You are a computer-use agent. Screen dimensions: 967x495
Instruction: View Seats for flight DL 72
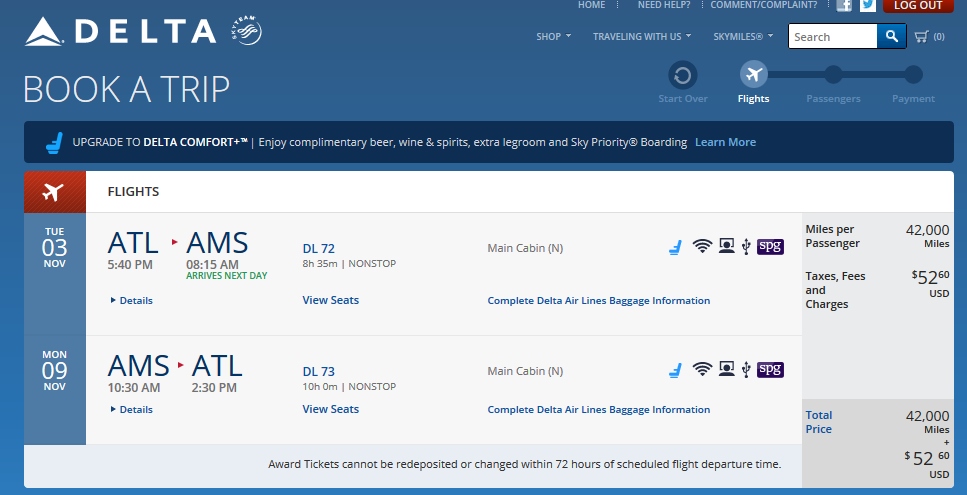tap(331, 300)
